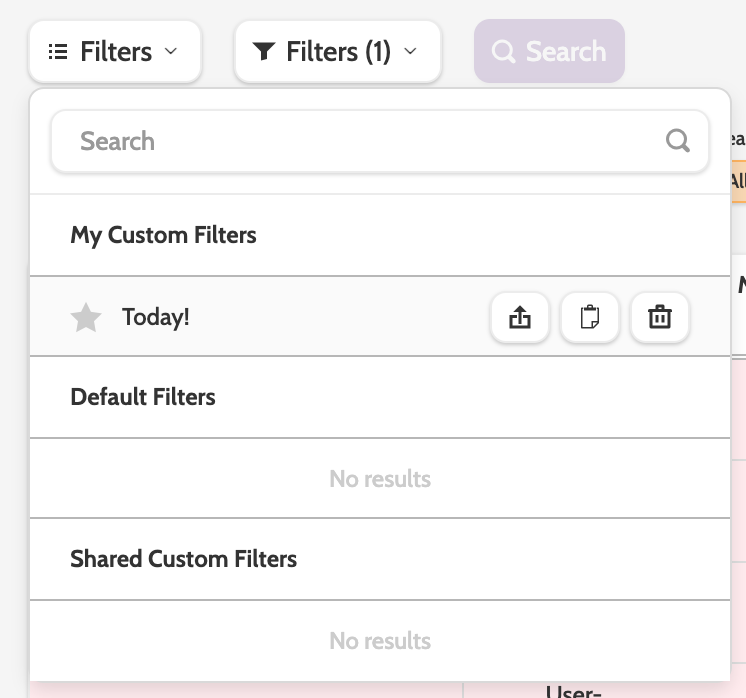Select the Today! custom filter

pos(156,318)
